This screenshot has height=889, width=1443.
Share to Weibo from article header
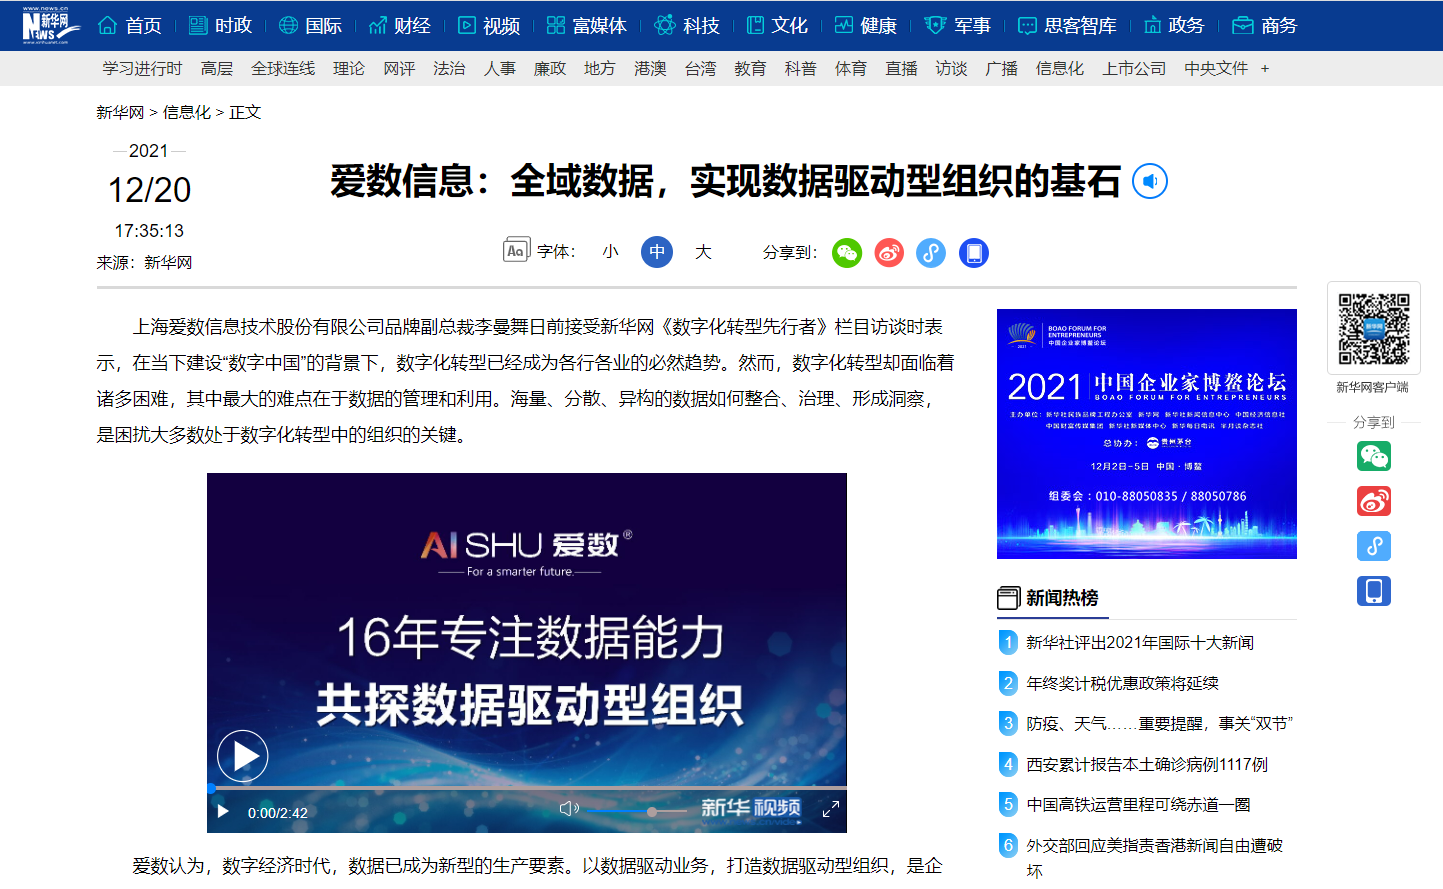point(889,253)
